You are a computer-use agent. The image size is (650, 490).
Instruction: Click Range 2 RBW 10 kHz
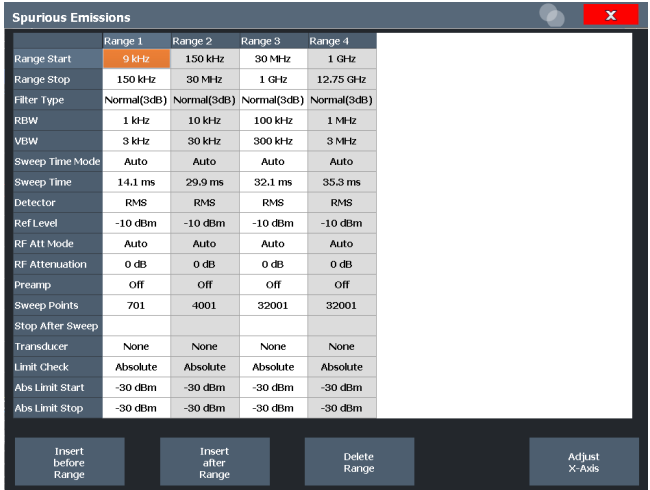[x=205, y=120]
